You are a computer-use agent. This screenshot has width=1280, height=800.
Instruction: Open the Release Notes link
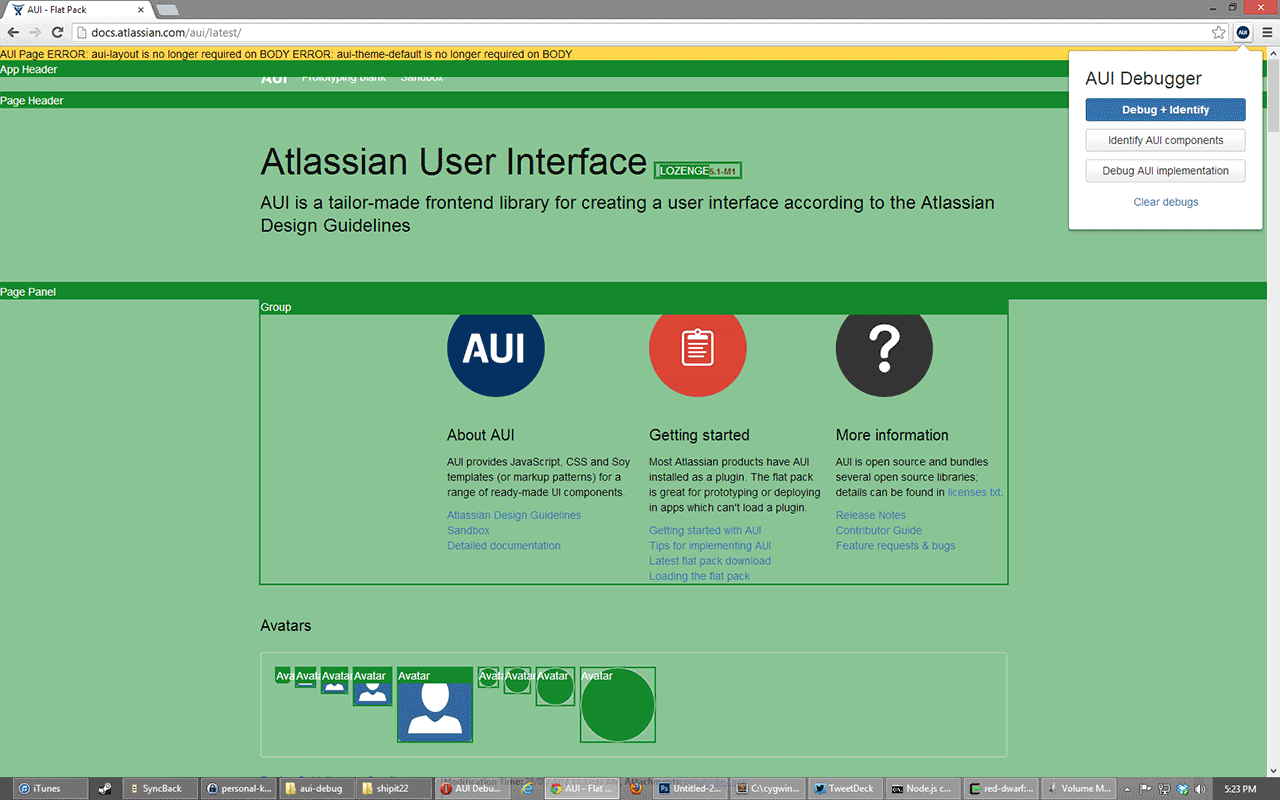click(x=871, y=515)
